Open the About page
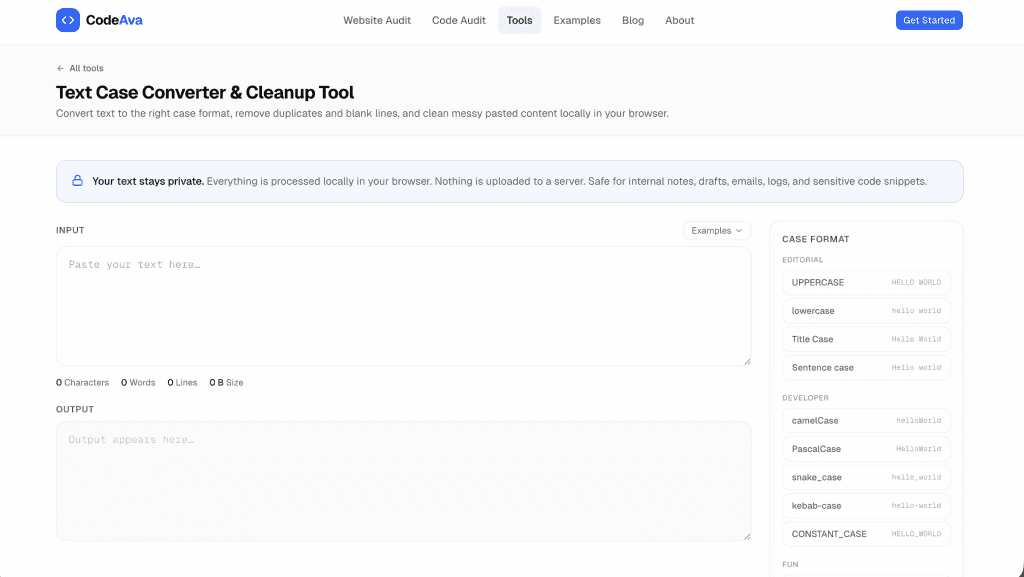Image resolution: width=1024 pixels, height=577 pixels. pos(679,20)
